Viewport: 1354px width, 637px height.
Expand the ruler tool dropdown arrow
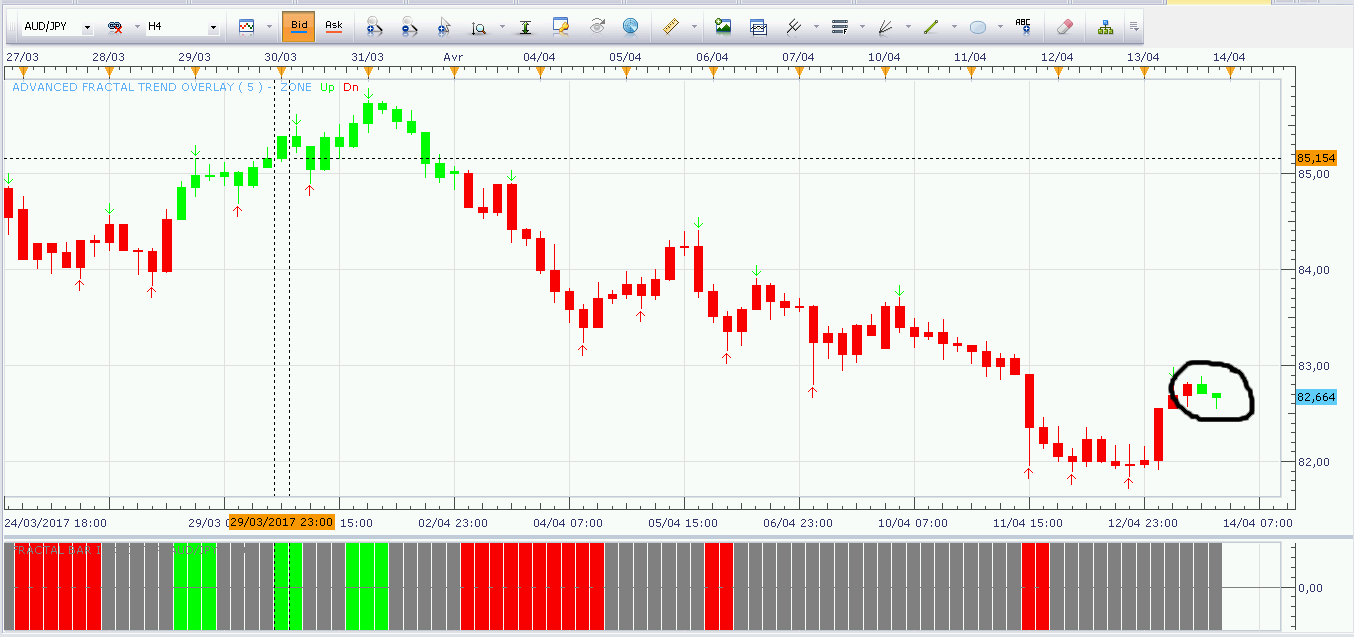[694, 27]
